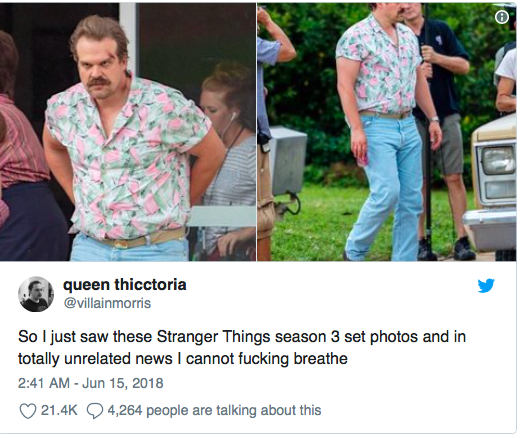Click the words 'cannot fucking breathe' in tweet
Image resolution: width=521 pixels, height=438 pixels.
point(267,359)
